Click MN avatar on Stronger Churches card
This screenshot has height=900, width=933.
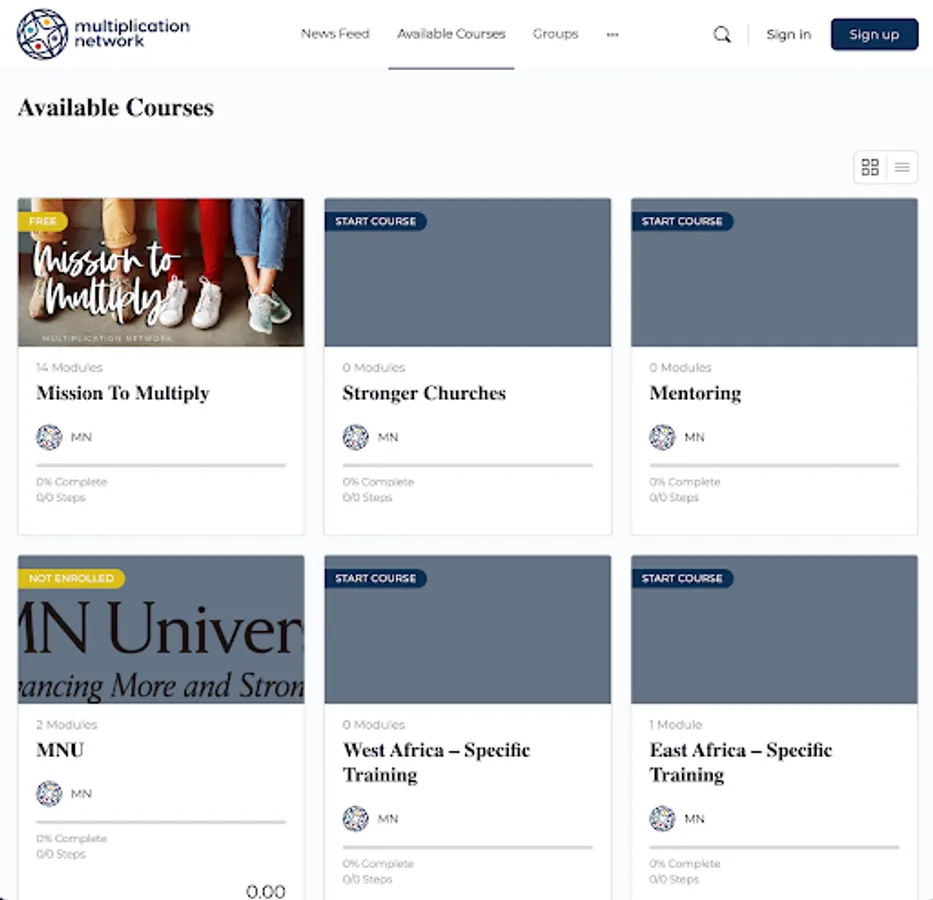pos(355,437)
